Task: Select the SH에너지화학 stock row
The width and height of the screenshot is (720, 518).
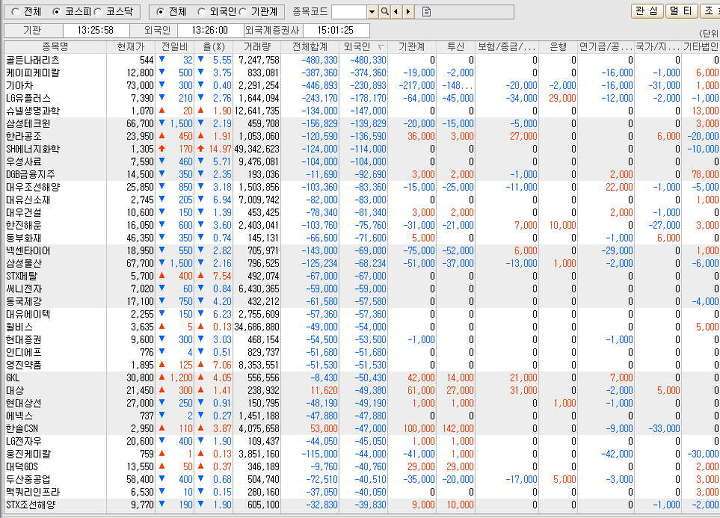Action: click(x=362, y=149)
